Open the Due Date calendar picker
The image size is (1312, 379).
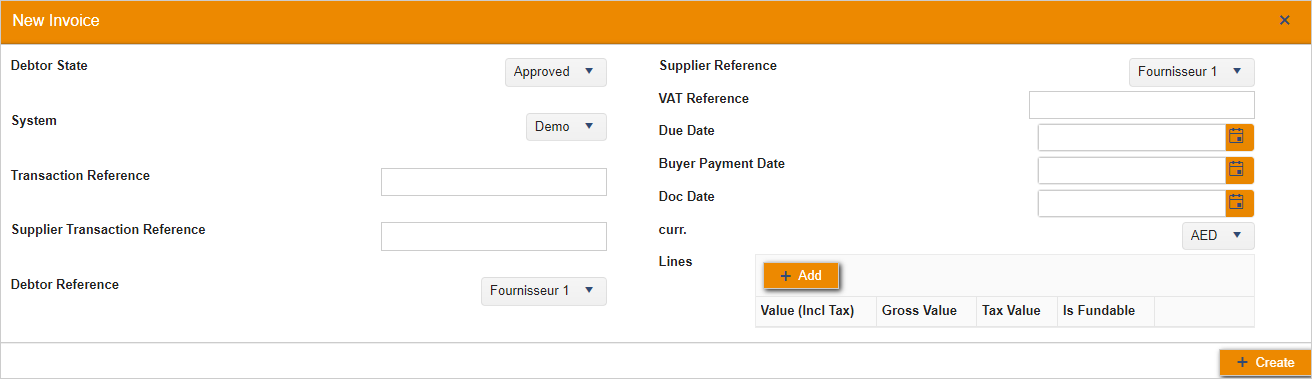pos(1239,138)
